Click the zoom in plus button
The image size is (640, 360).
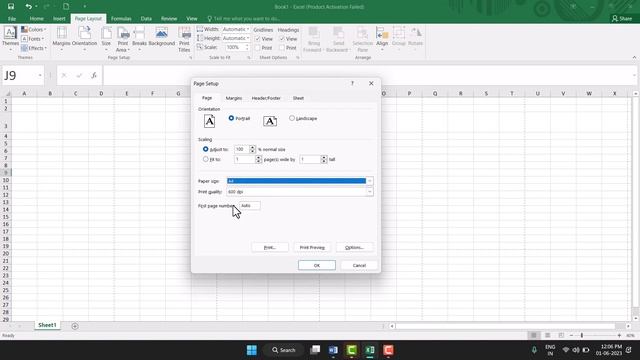[619, 335]
